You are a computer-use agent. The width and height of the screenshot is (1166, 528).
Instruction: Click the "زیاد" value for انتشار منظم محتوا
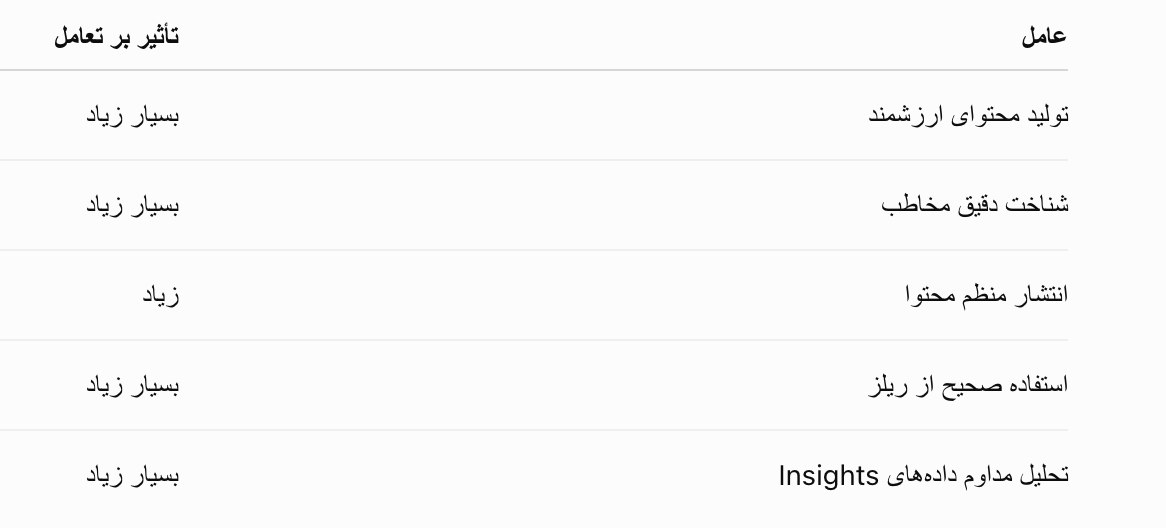click(x=161, y=295)
